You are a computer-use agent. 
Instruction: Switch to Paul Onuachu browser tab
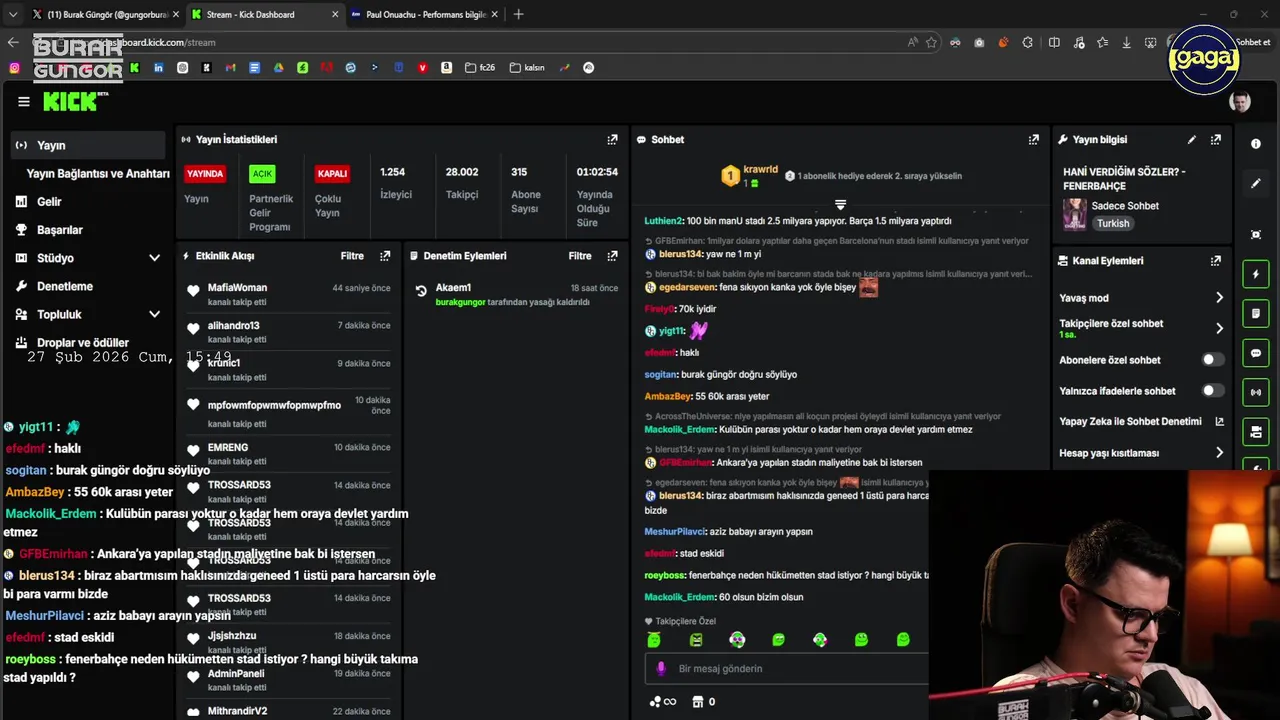coord(426,15)
